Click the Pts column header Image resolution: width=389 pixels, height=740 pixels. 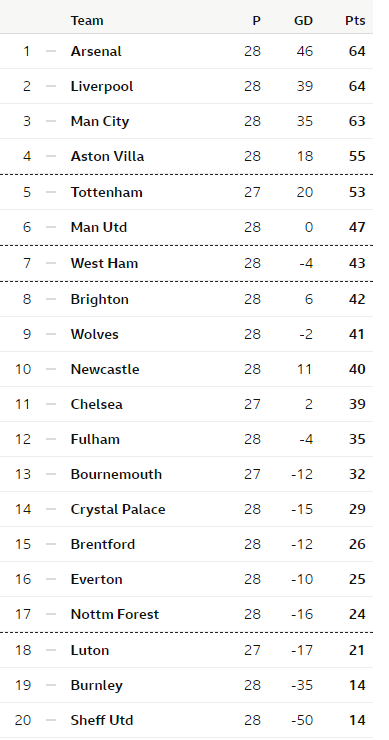point(355,21)
